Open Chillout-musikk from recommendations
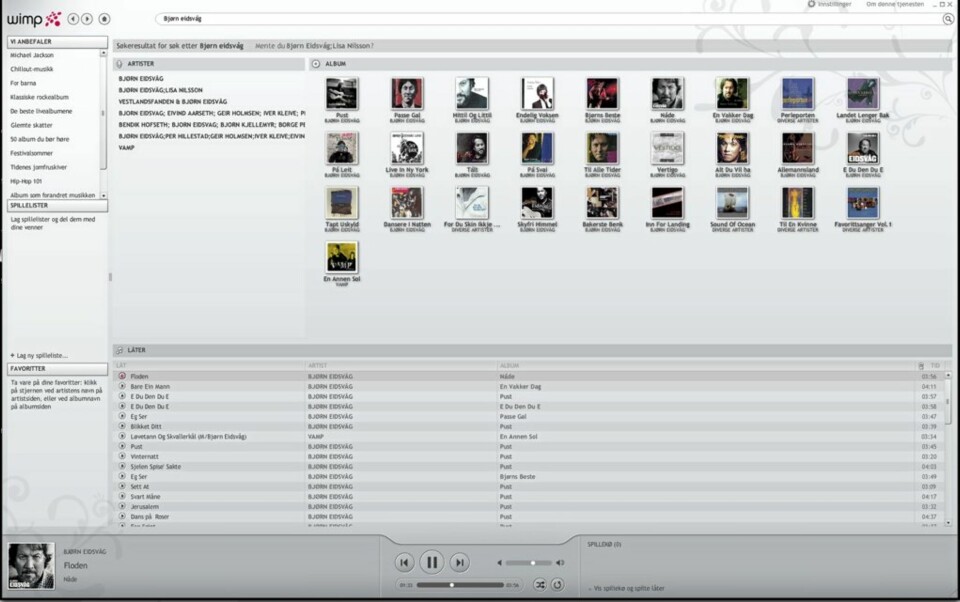The width and height of the screenshot is (960, 602). tap(32, 69)
